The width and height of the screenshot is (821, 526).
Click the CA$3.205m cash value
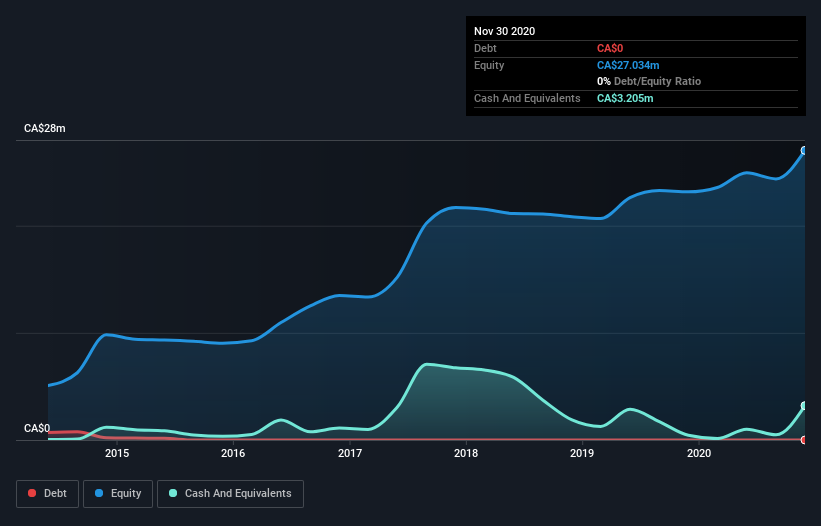tap(625, 98)
